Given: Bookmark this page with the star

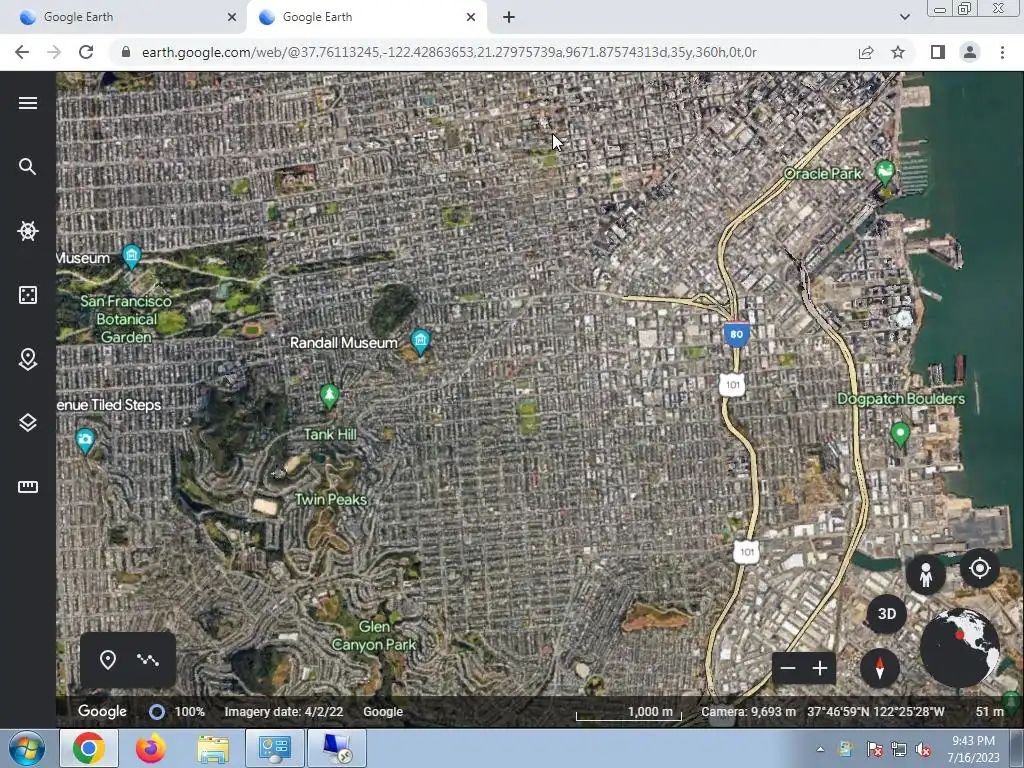Looking at the screenshot, I should tap(898, 52).
